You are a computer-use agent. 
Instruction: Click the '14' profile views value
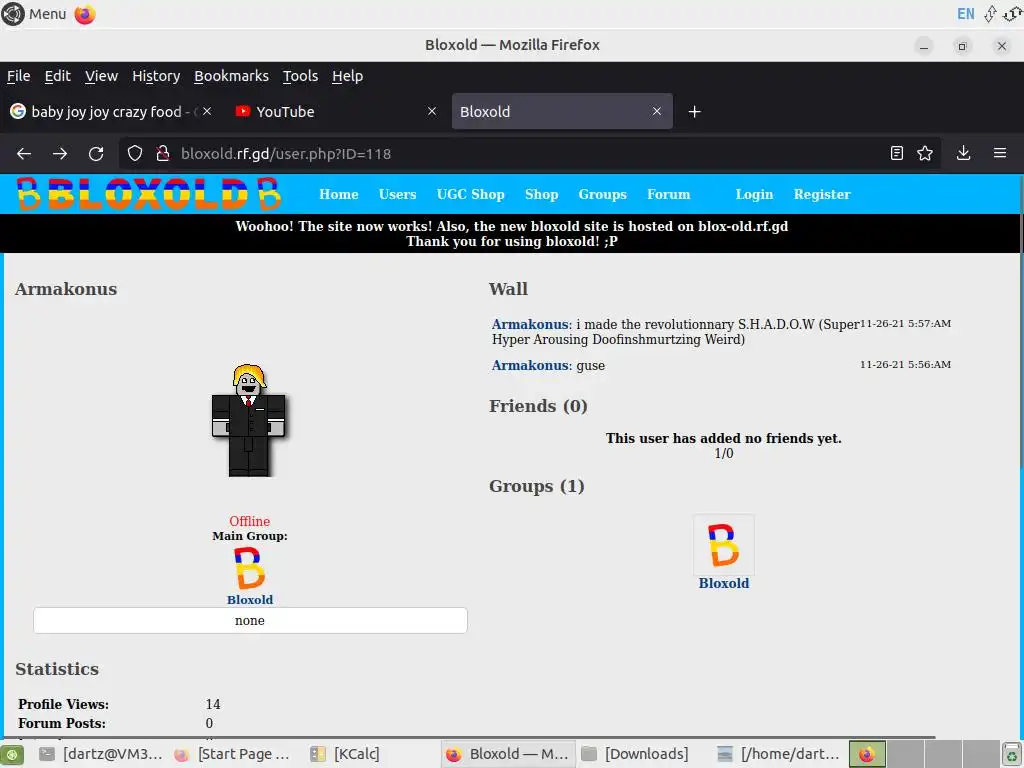213,704
